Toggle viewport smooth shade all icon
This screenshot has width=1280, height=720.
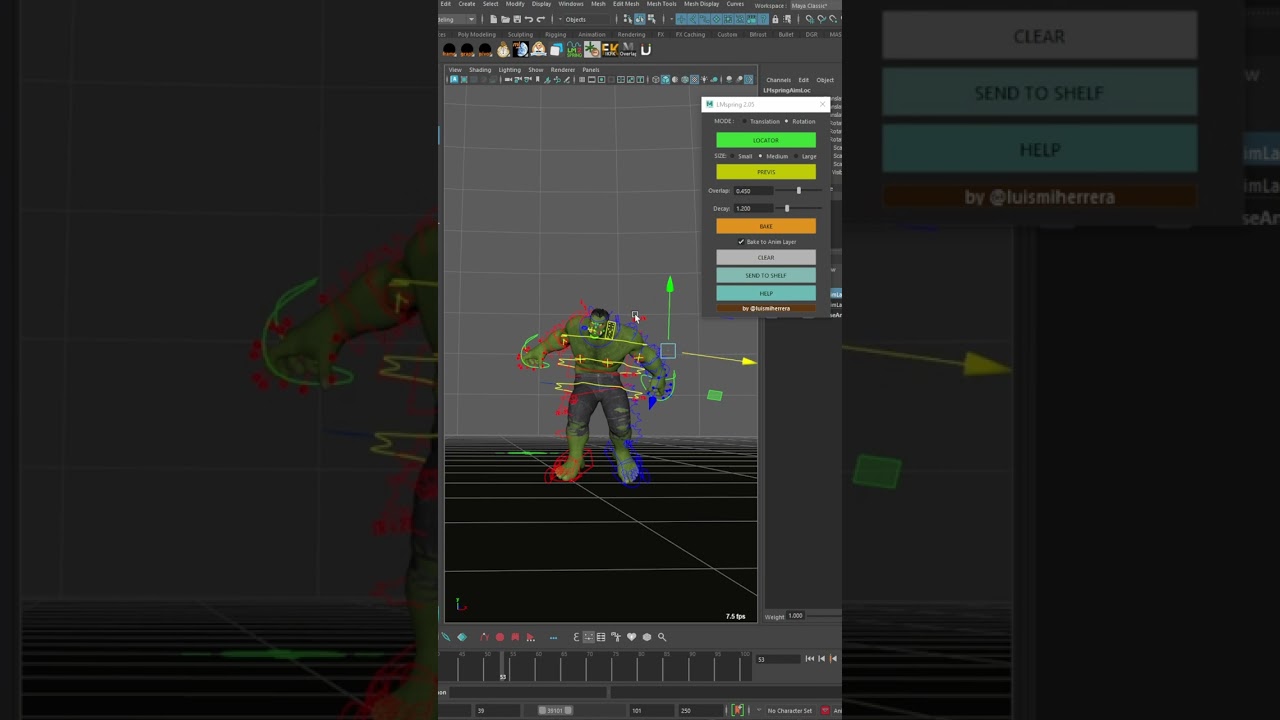click(x=665, y=80)
